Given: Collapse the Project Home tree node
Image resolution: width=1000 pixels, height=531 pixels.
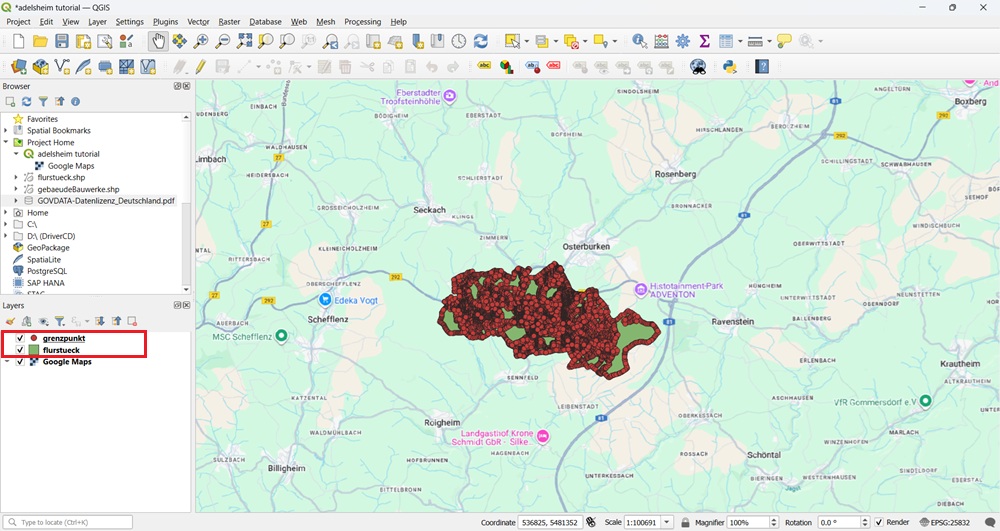Looking at the screenshot, I should tap(6, 143).
